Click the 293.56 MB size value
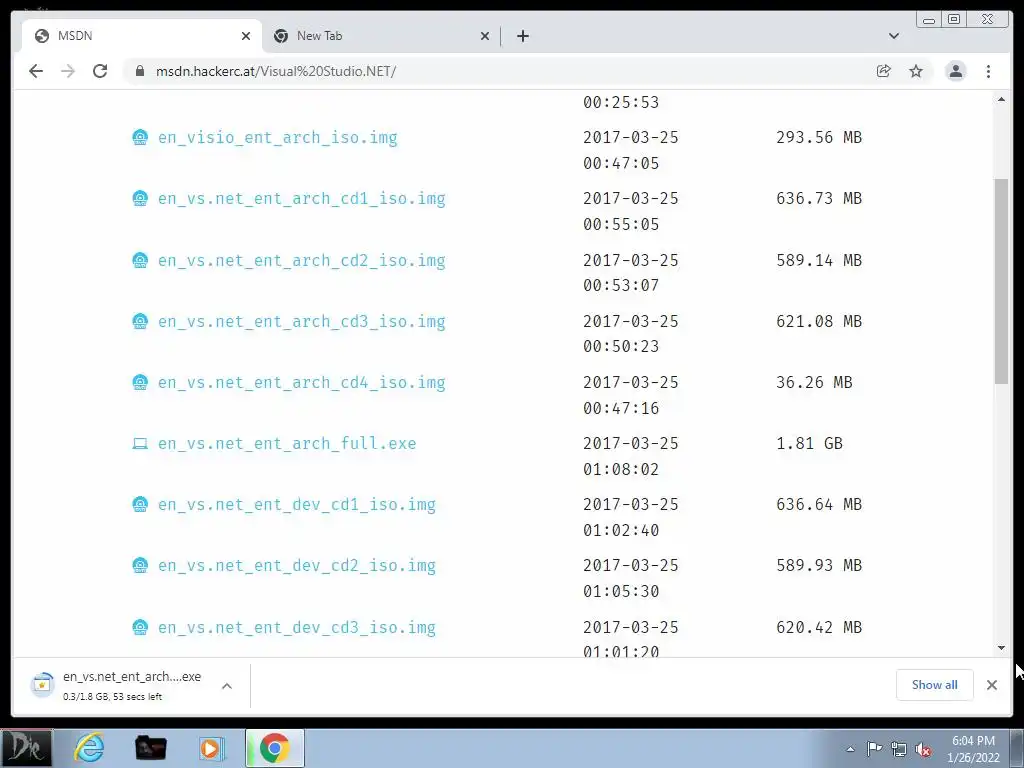The width and height of the screenshot is (1024, 768). (819, 137)
